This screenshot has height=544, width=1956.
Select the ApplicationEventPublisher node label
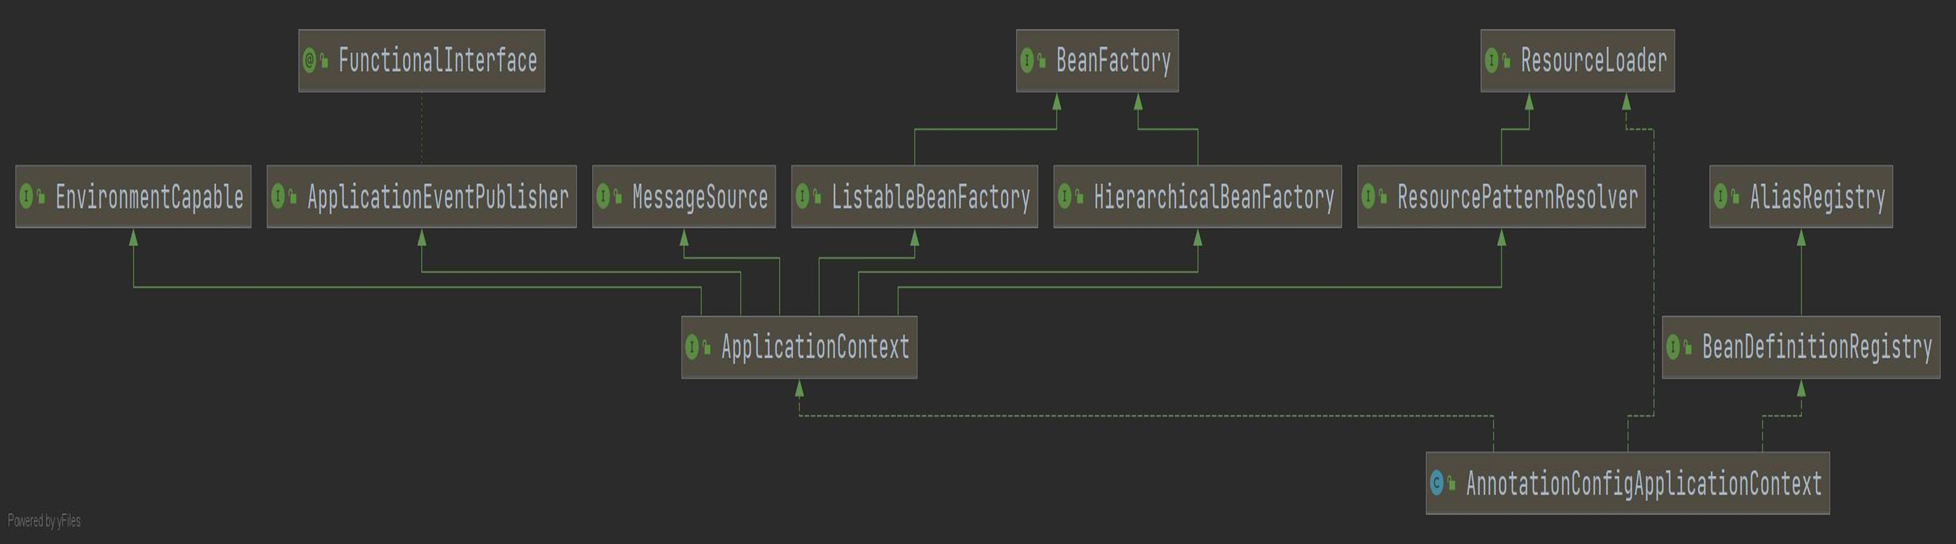437,198
